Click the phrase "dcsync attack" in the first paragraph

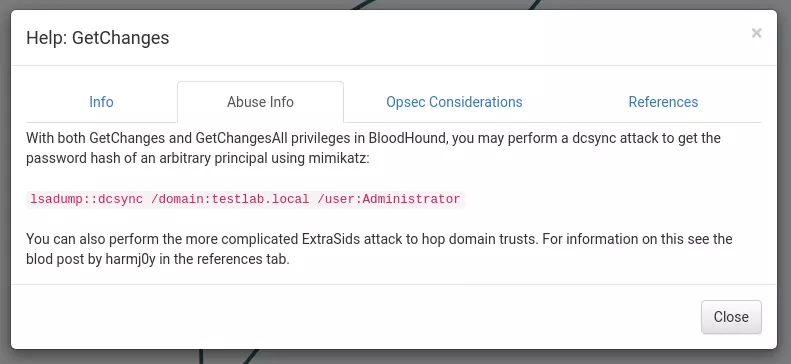[615, 138]
